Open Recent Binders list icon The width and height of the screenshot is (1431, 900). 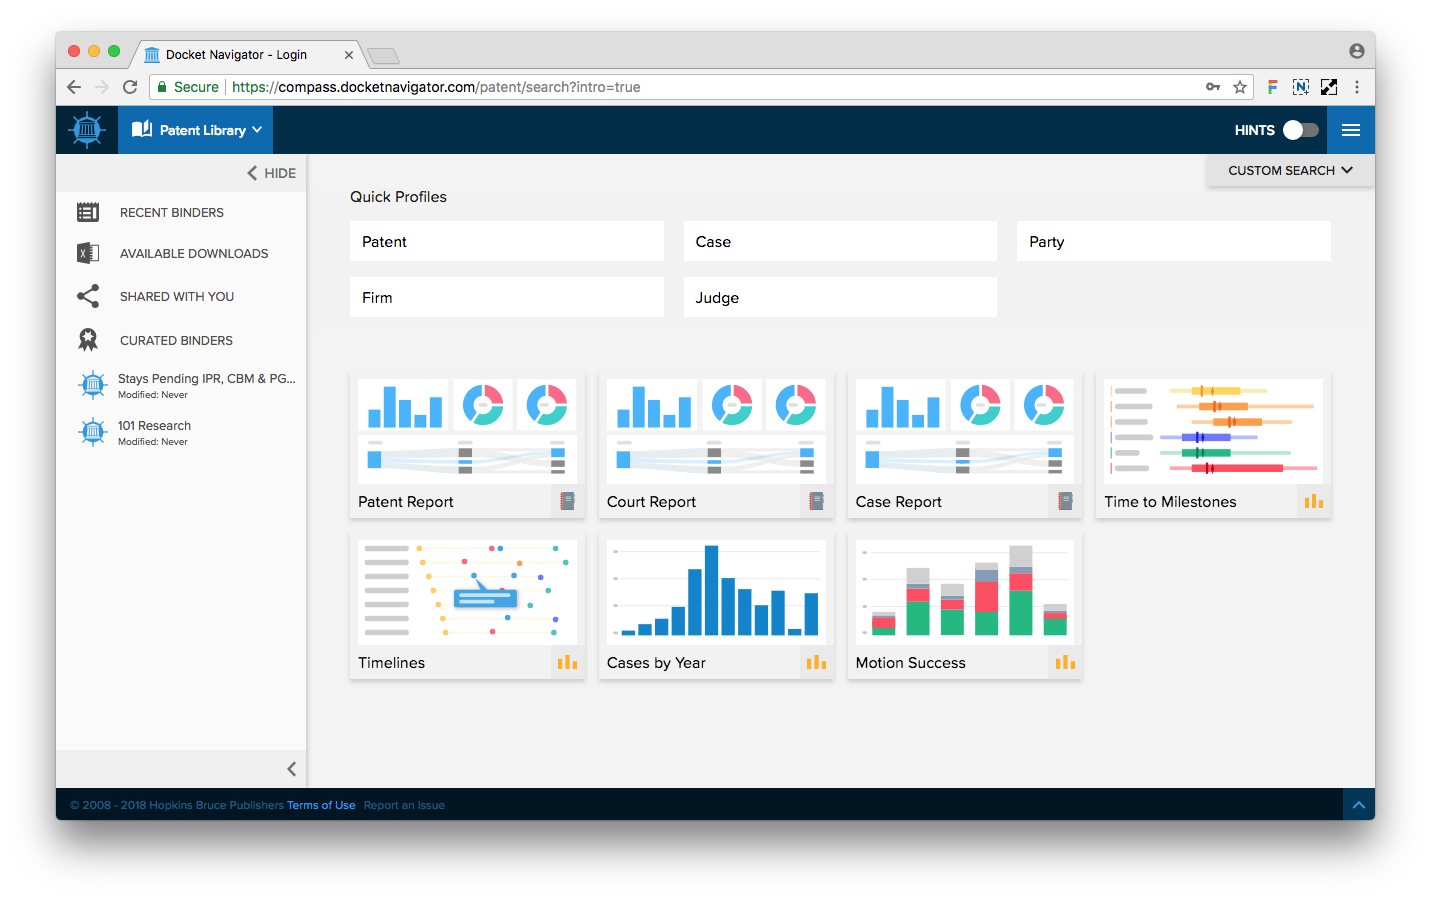tap(88, 212)
